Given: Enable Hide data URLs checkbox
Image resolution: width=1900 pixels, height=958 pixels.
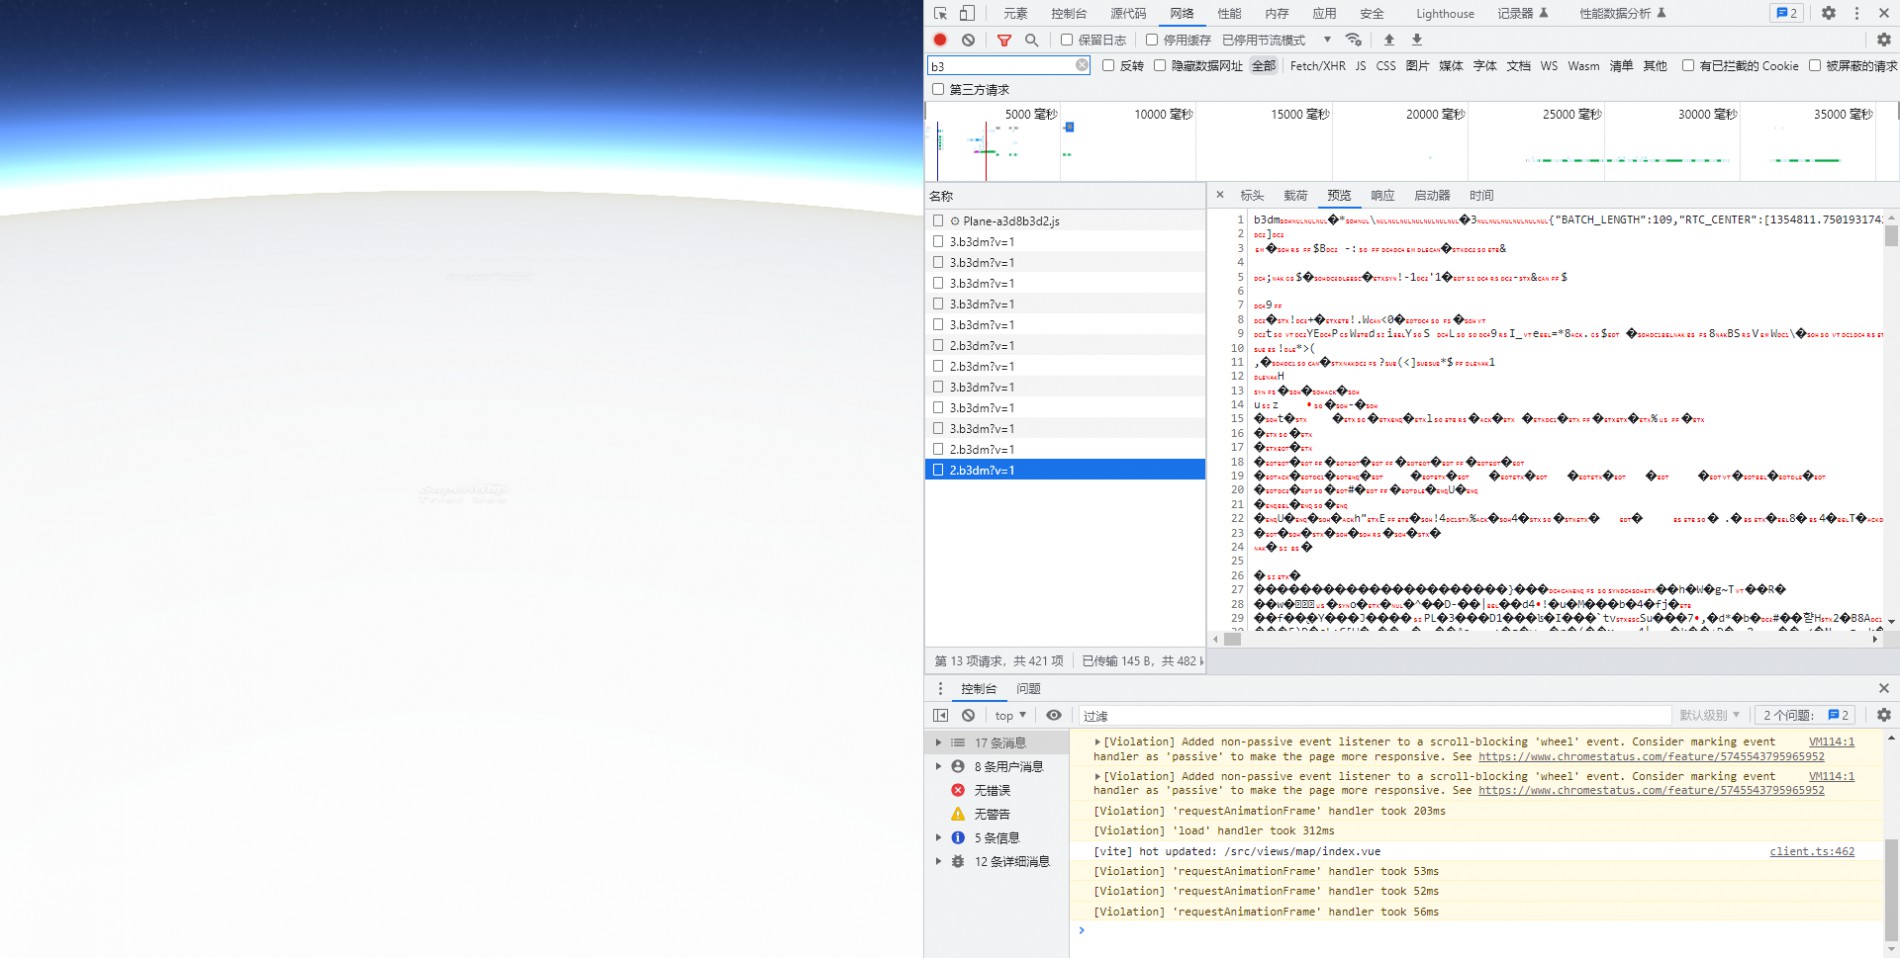Looking at the screenshot, I should pyautogui.click(x=1160, y=65).
